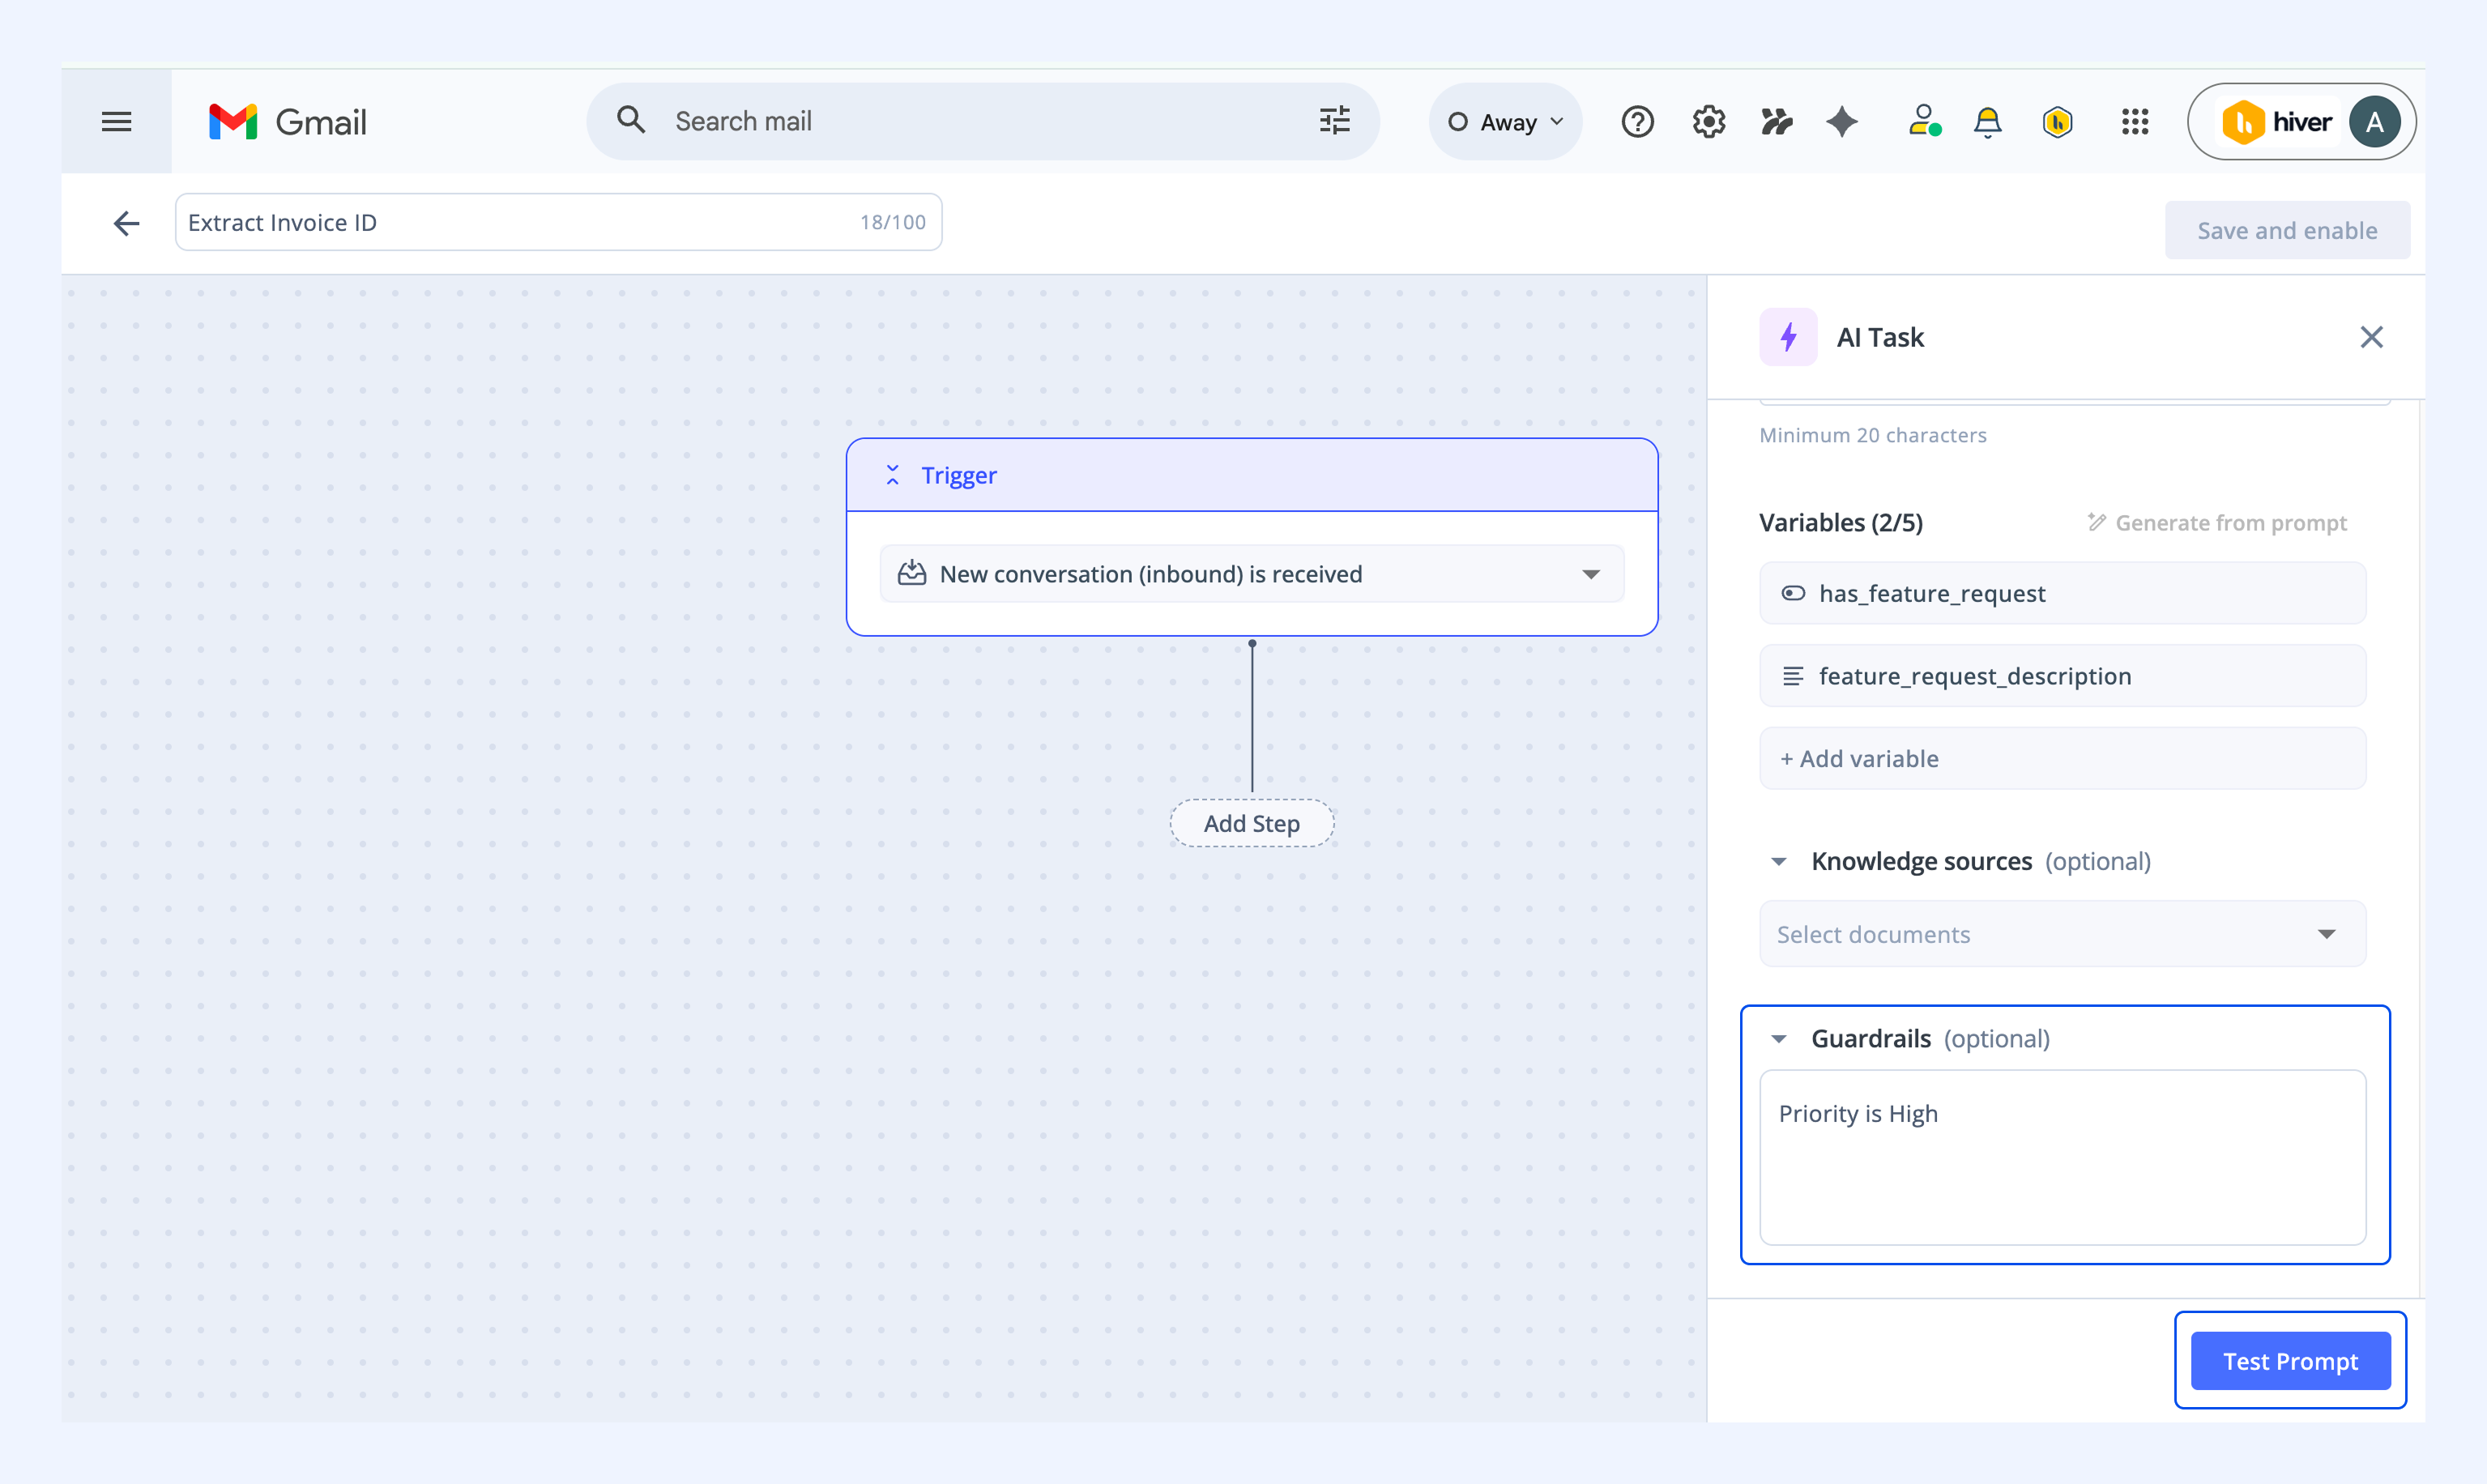Open Google apps grid

coord(2135,122)
